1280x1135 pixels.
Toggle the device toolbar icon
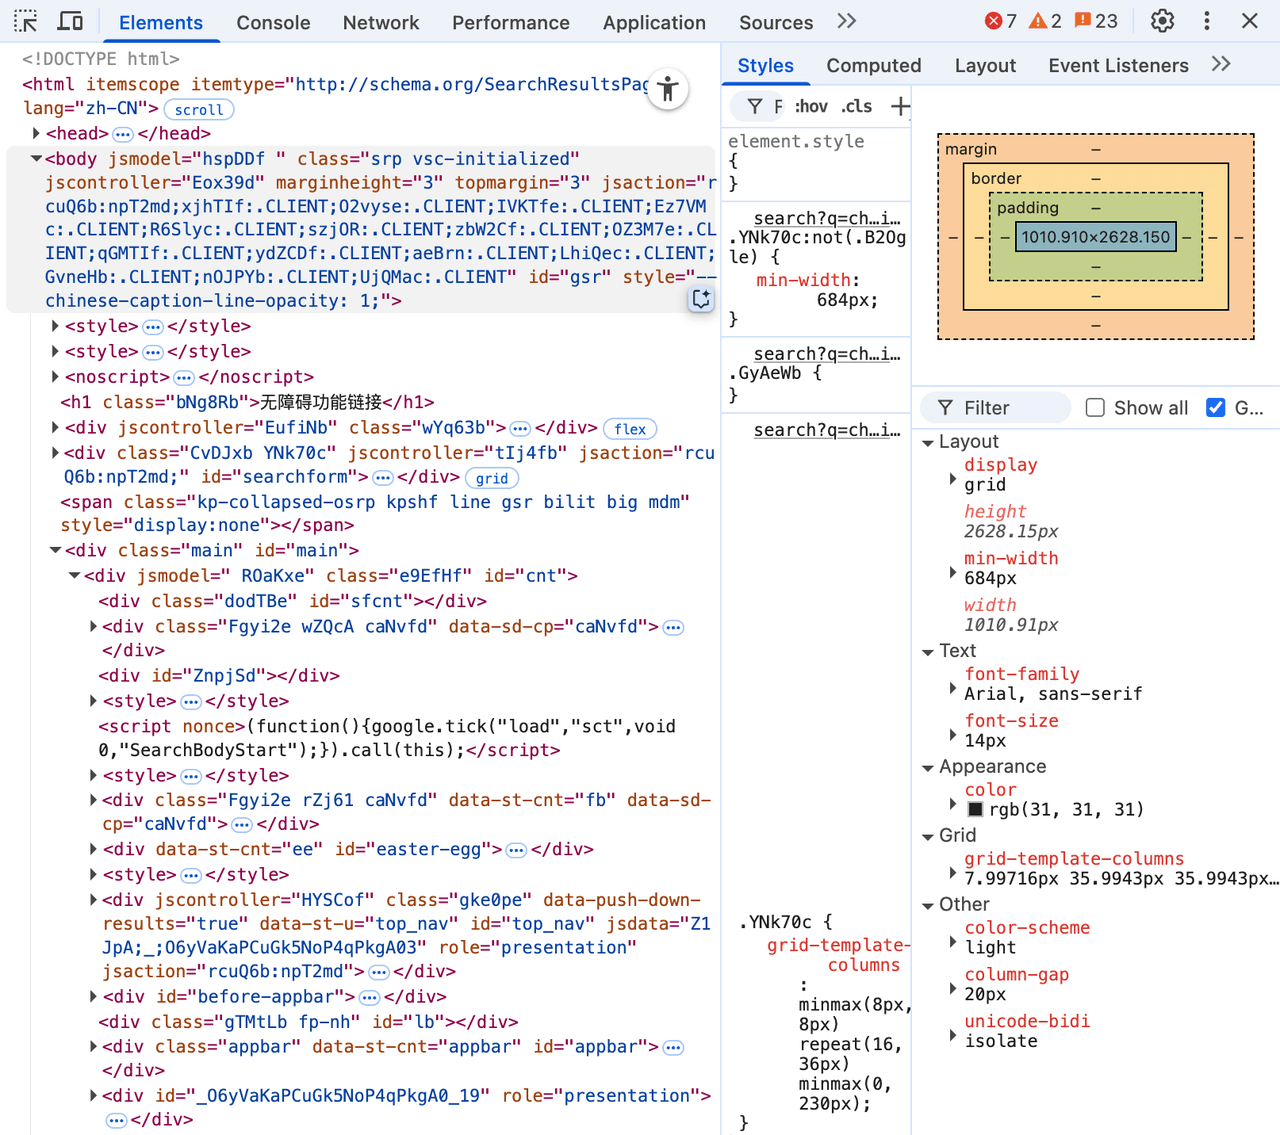(x=70, y=21)
